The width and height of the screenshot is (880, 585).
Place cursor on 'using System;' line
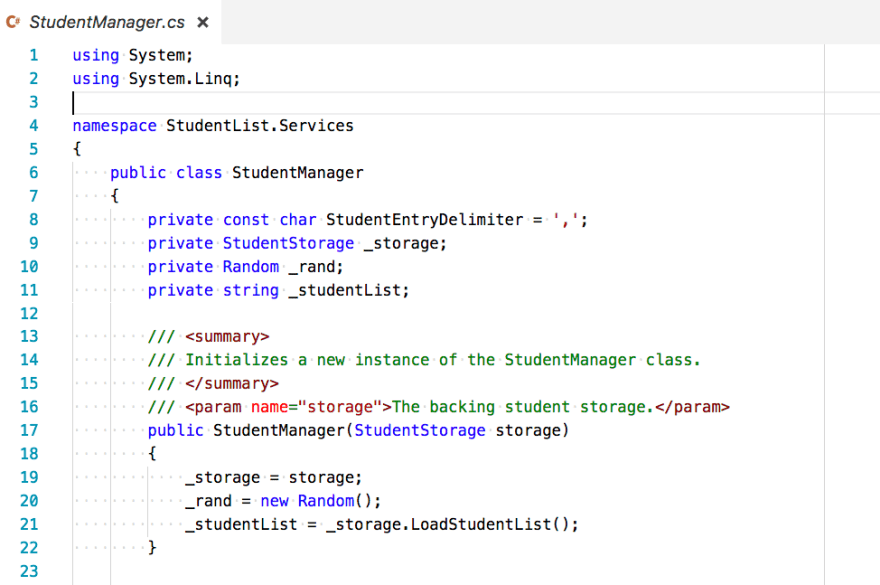click(132, 55)
